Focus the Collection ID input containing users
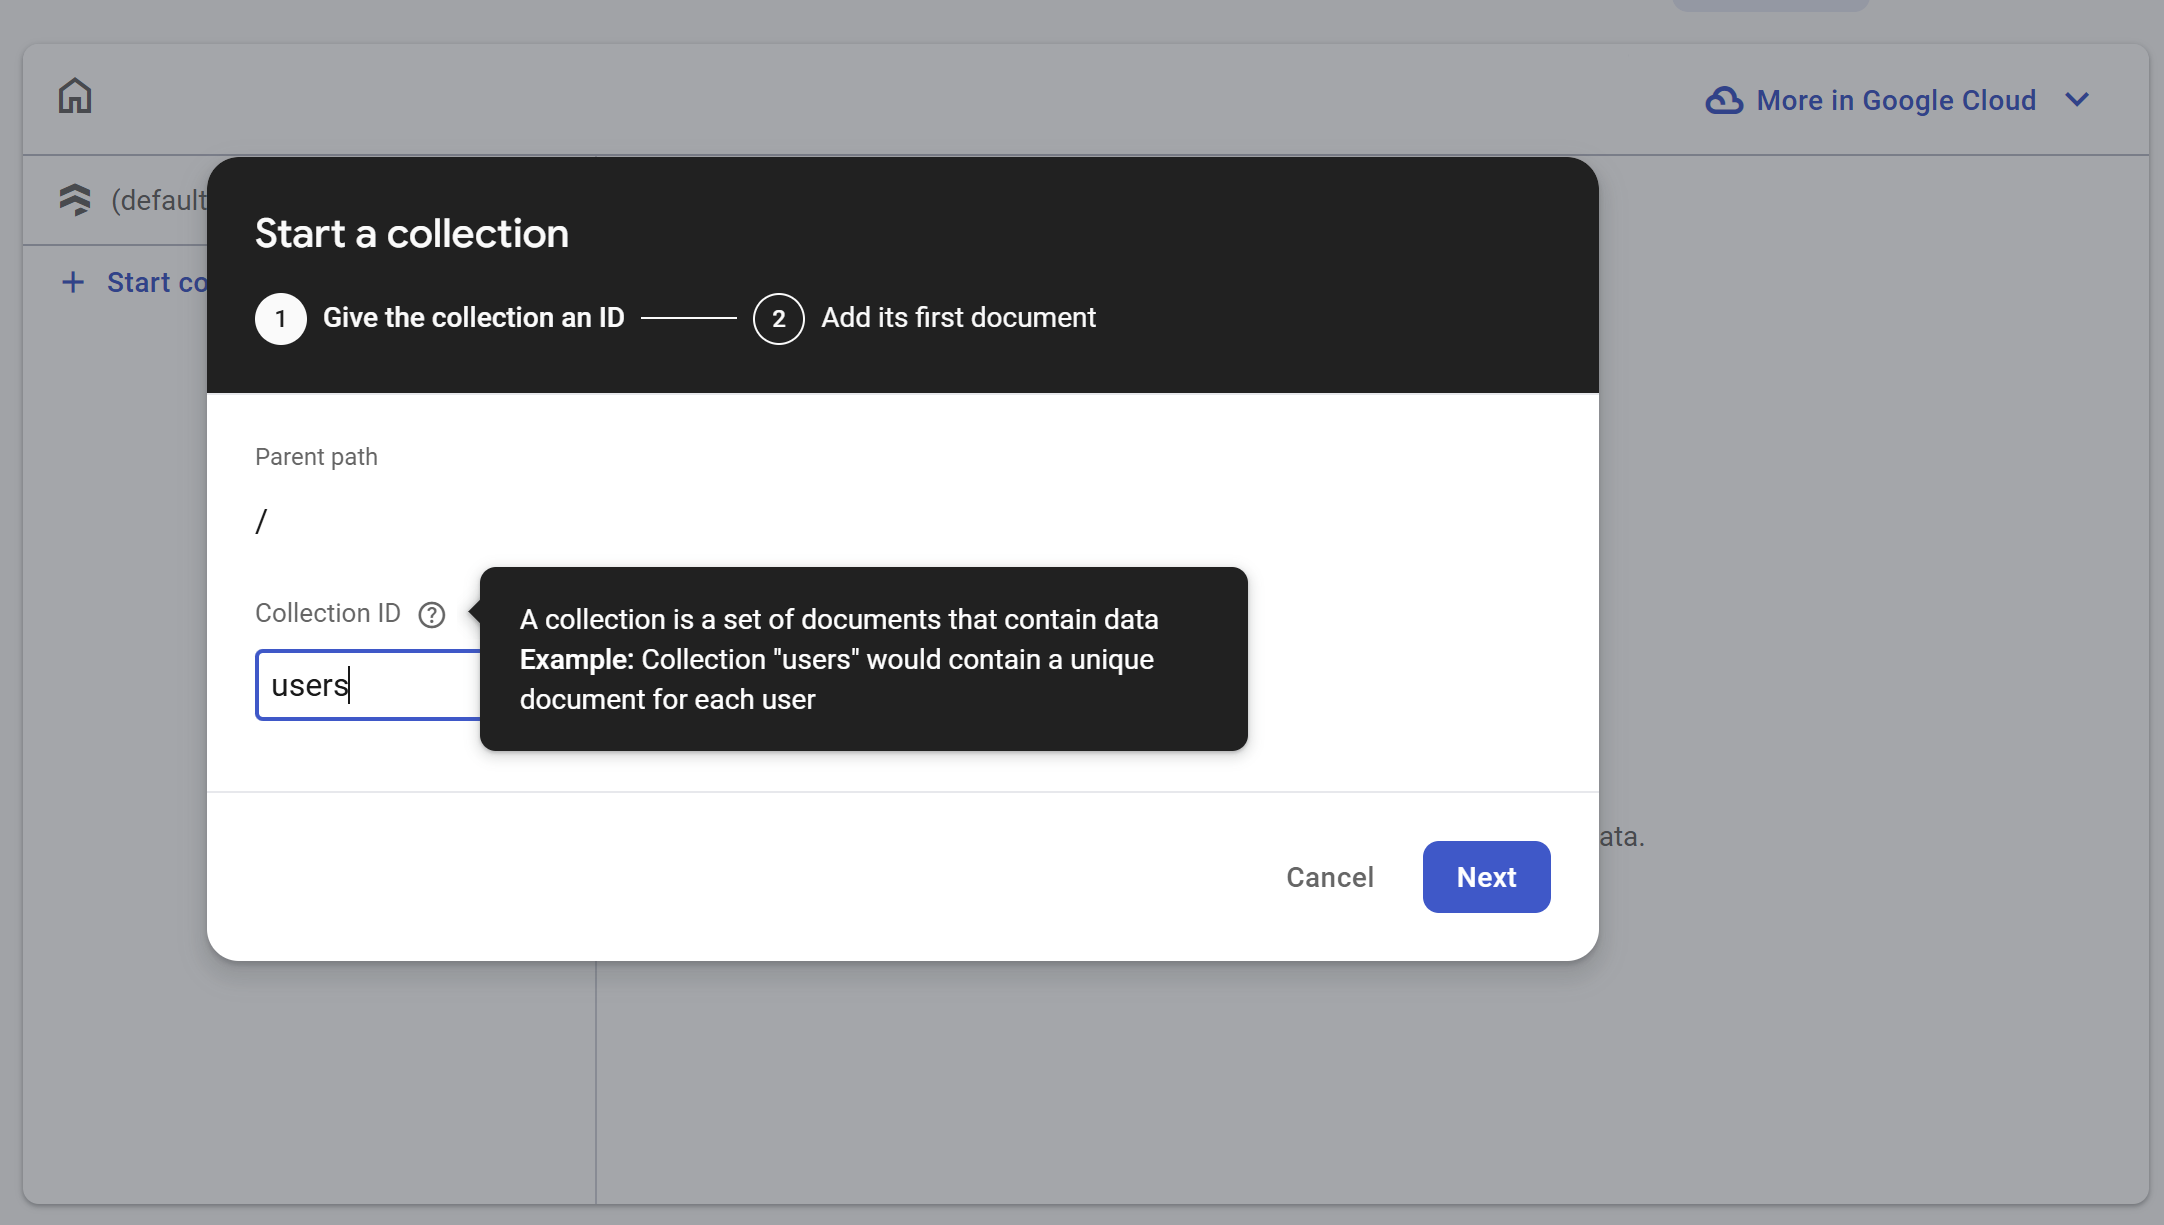The width and height of the screenshot is (2164, 1225). click(368, 685)
